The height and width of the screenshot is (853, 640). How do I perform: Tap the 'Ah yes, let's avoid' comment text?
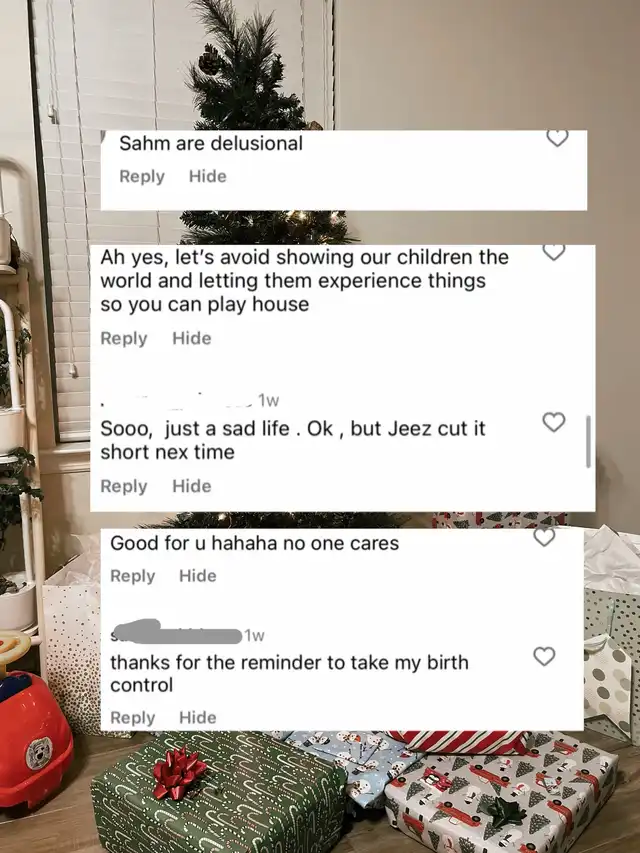(x=304, y=280)
